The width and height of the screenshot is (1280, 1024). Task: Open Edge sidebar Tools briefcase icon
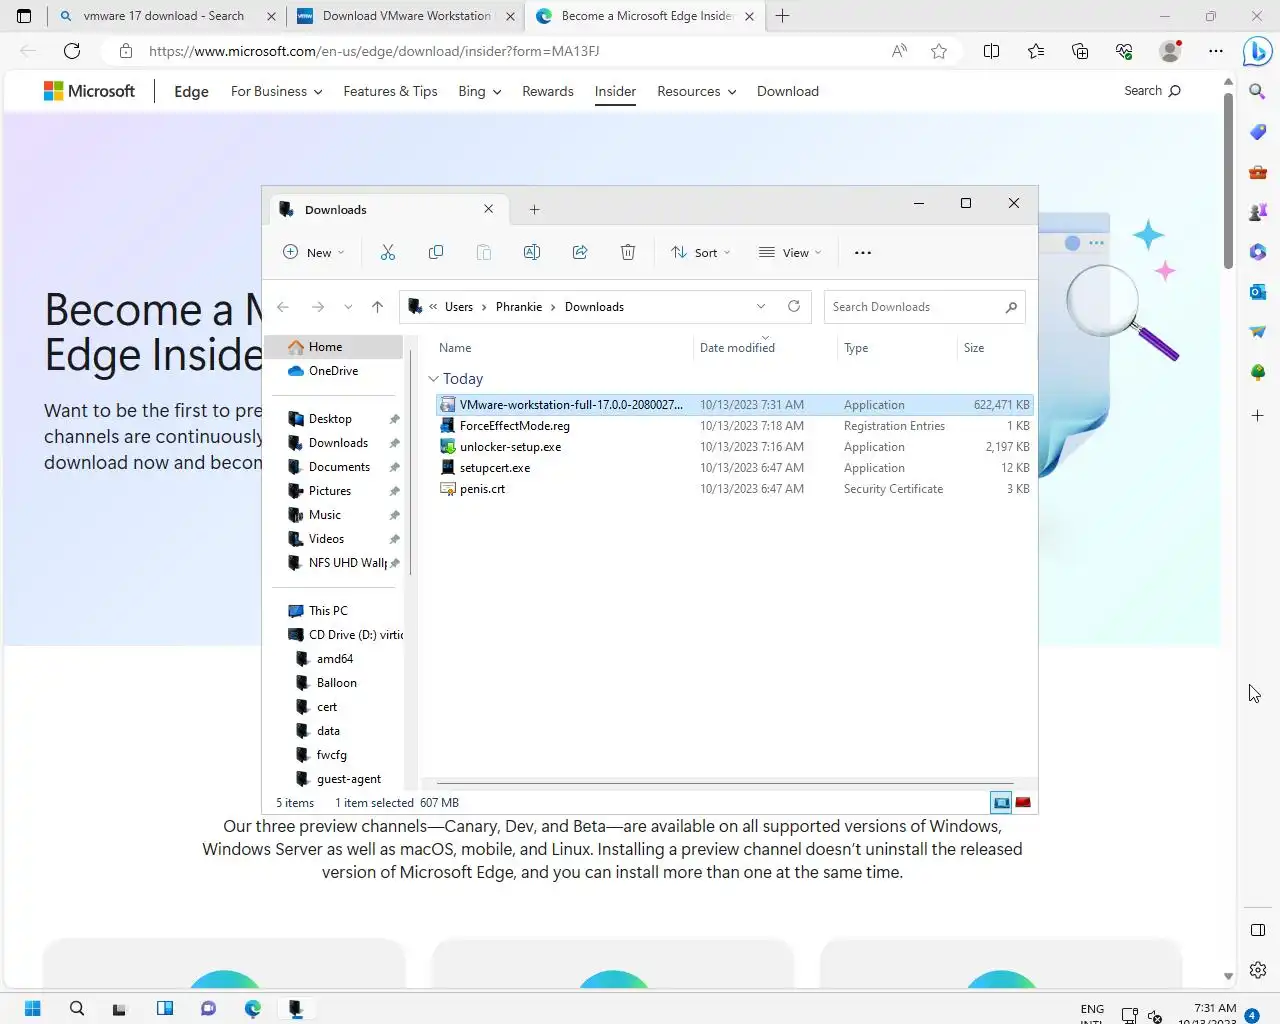(x=1258, y=172)
